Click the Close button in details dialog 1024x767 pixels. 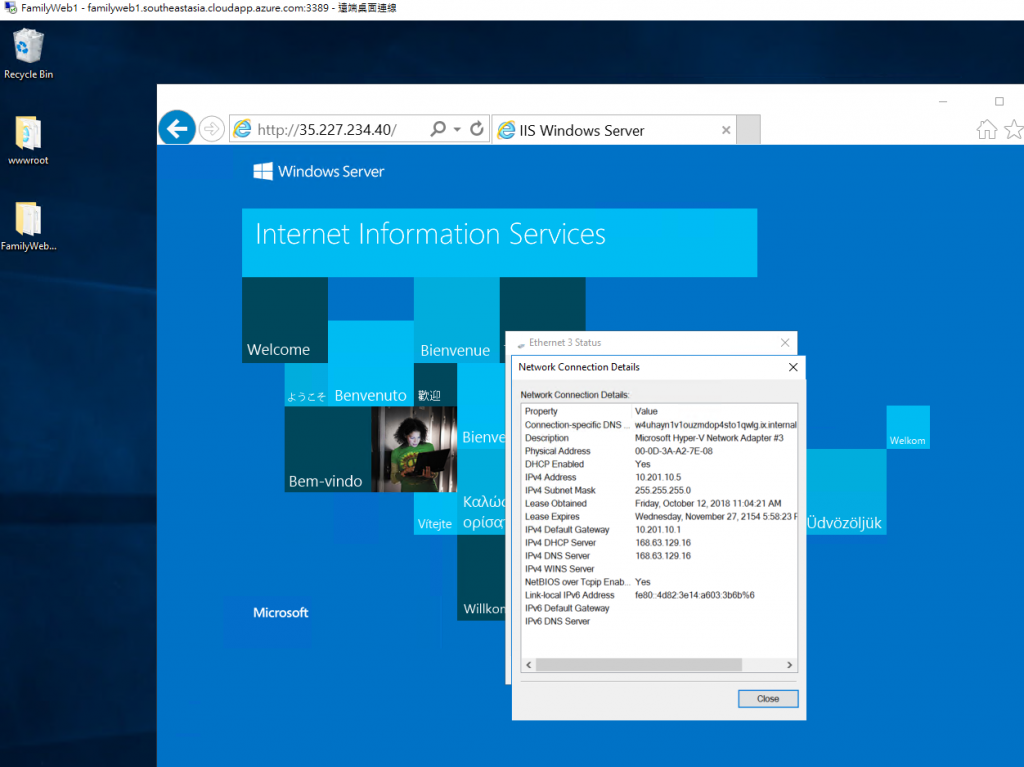pyautogui.click(x=768, y=698)
